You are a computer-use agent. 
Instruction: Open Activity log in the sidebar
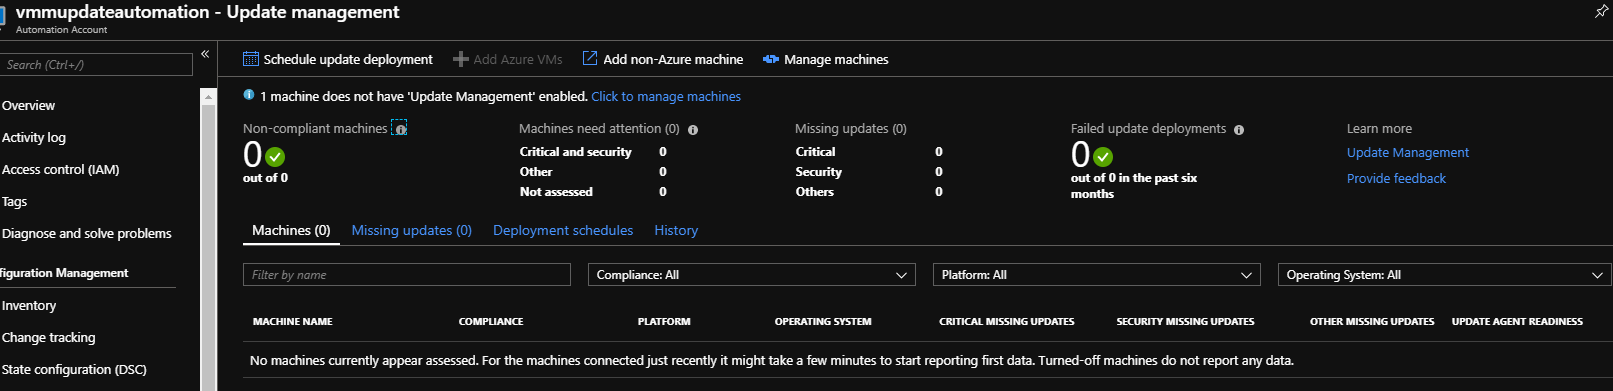[34, 137]
